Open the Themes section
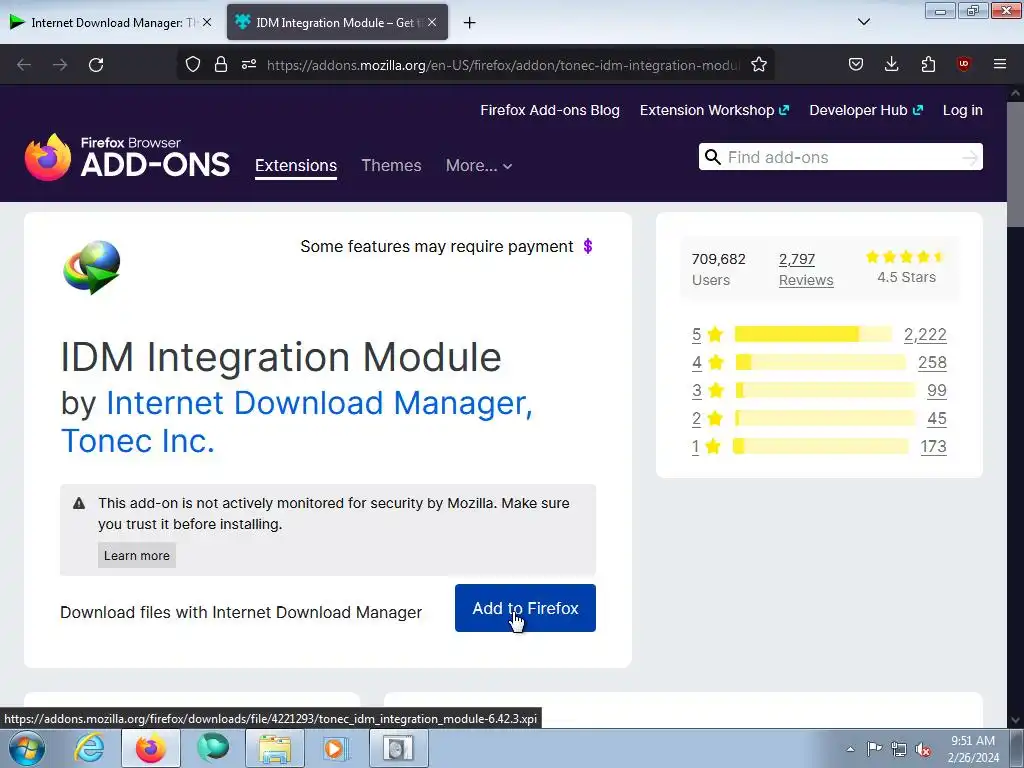The height and width of the screenshot is (768, 1024). (x=391, y=165)
